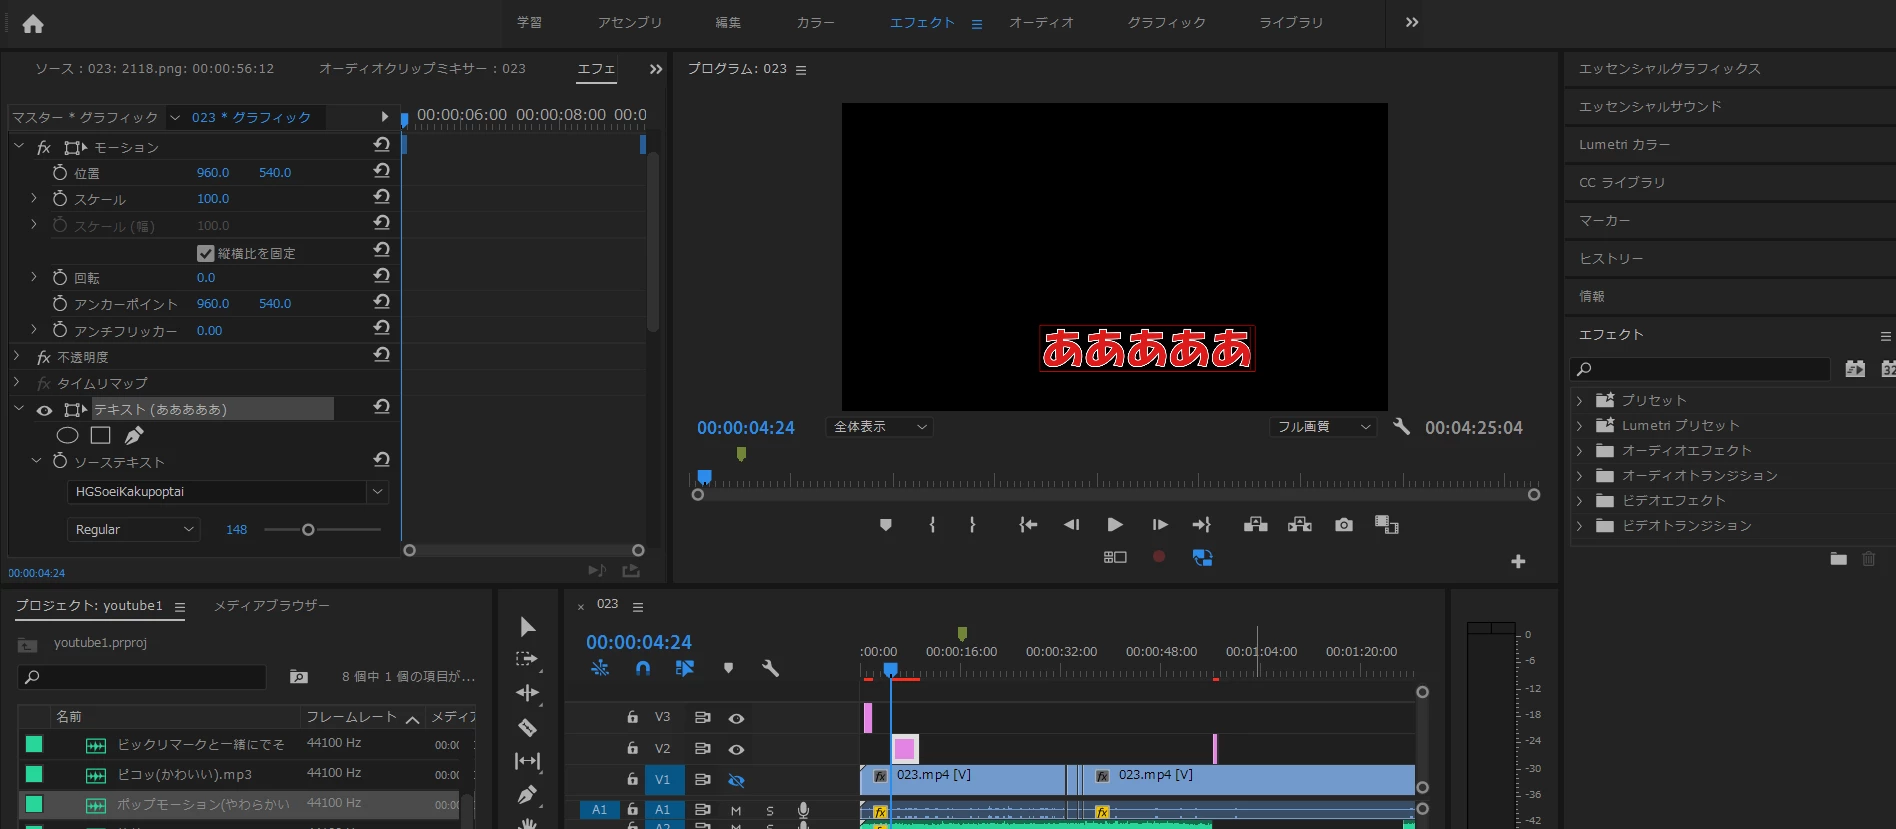
Task: Toggle the lock on track V3
Action: click(x=632, y=717)
